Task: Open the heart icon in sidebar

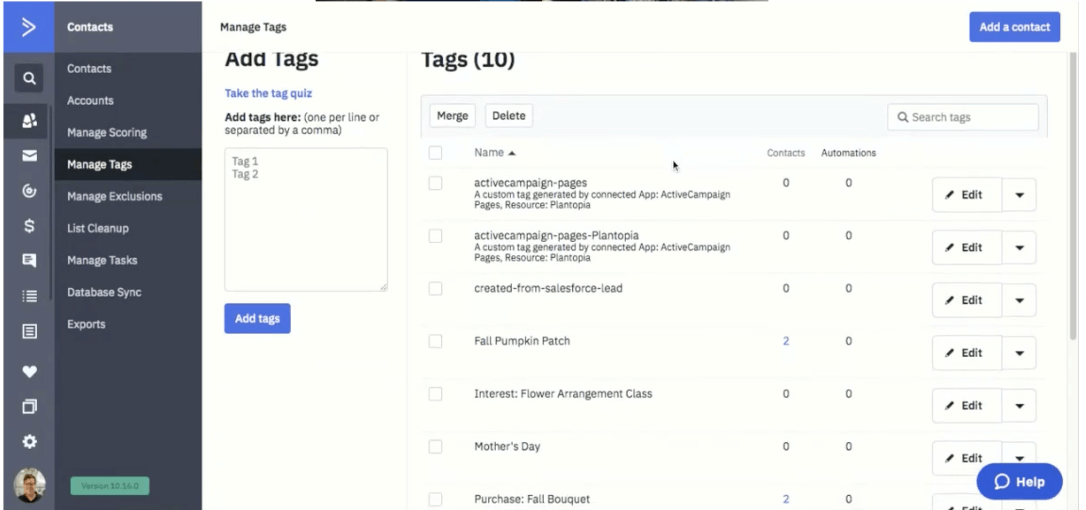Action: pos(30,372)
